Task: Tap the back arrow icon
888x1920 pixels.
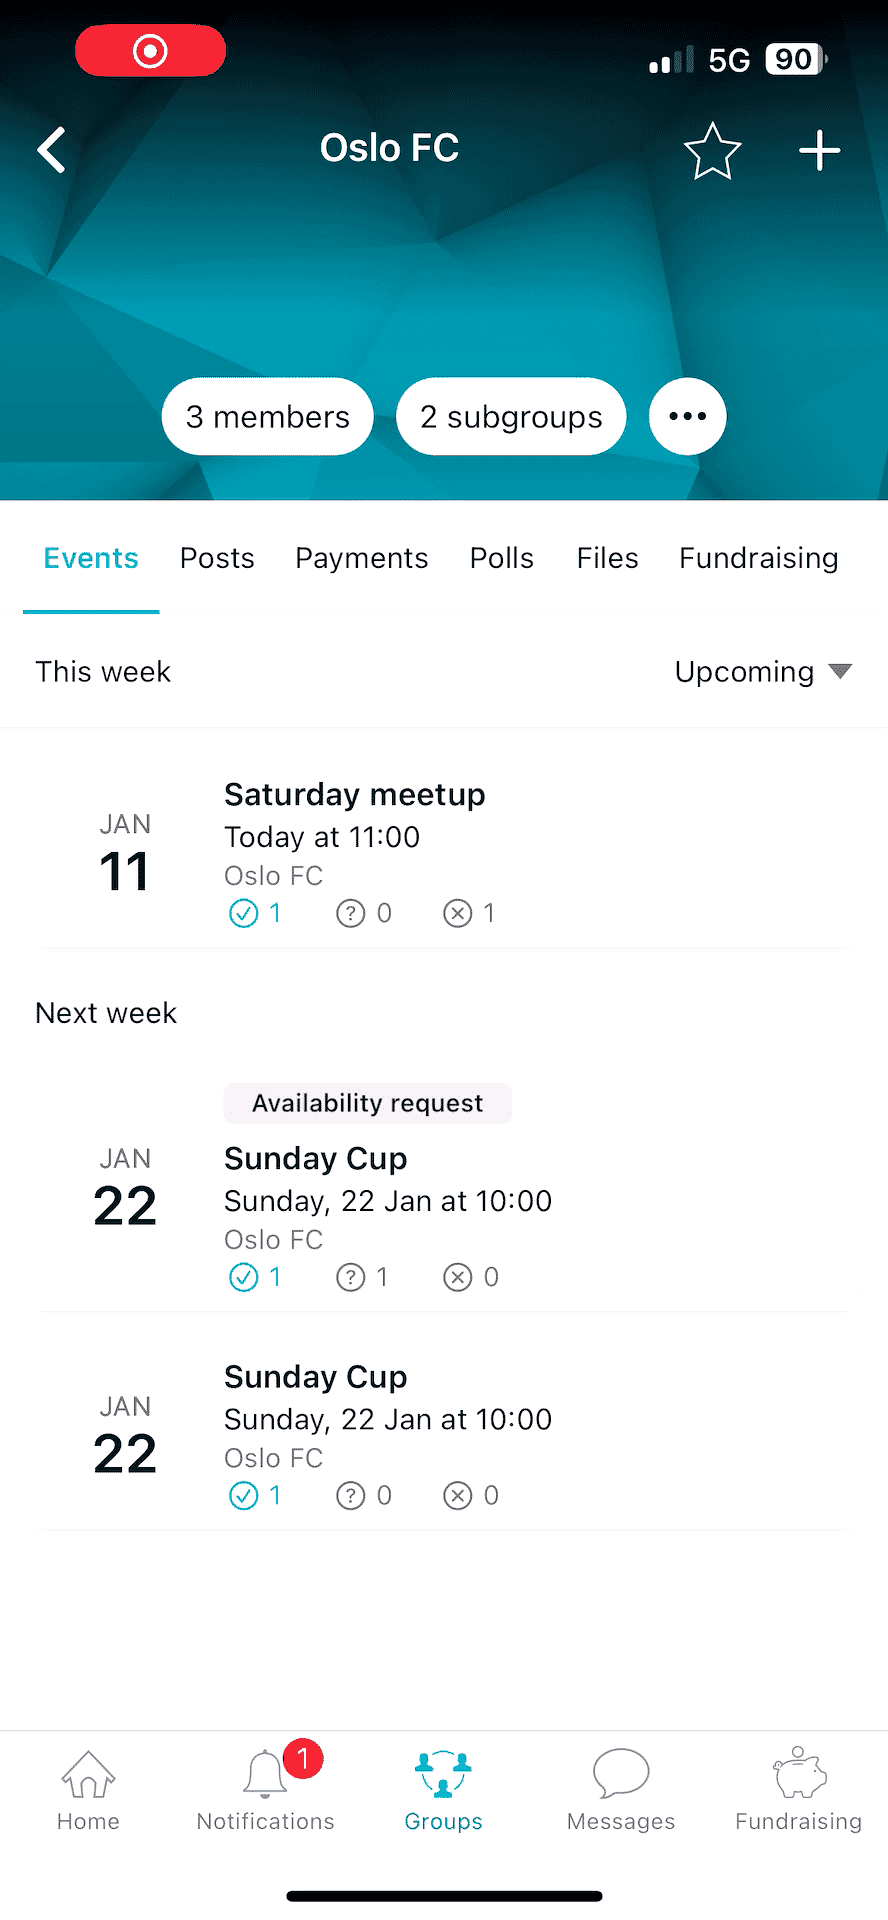Action: [52, 150]
